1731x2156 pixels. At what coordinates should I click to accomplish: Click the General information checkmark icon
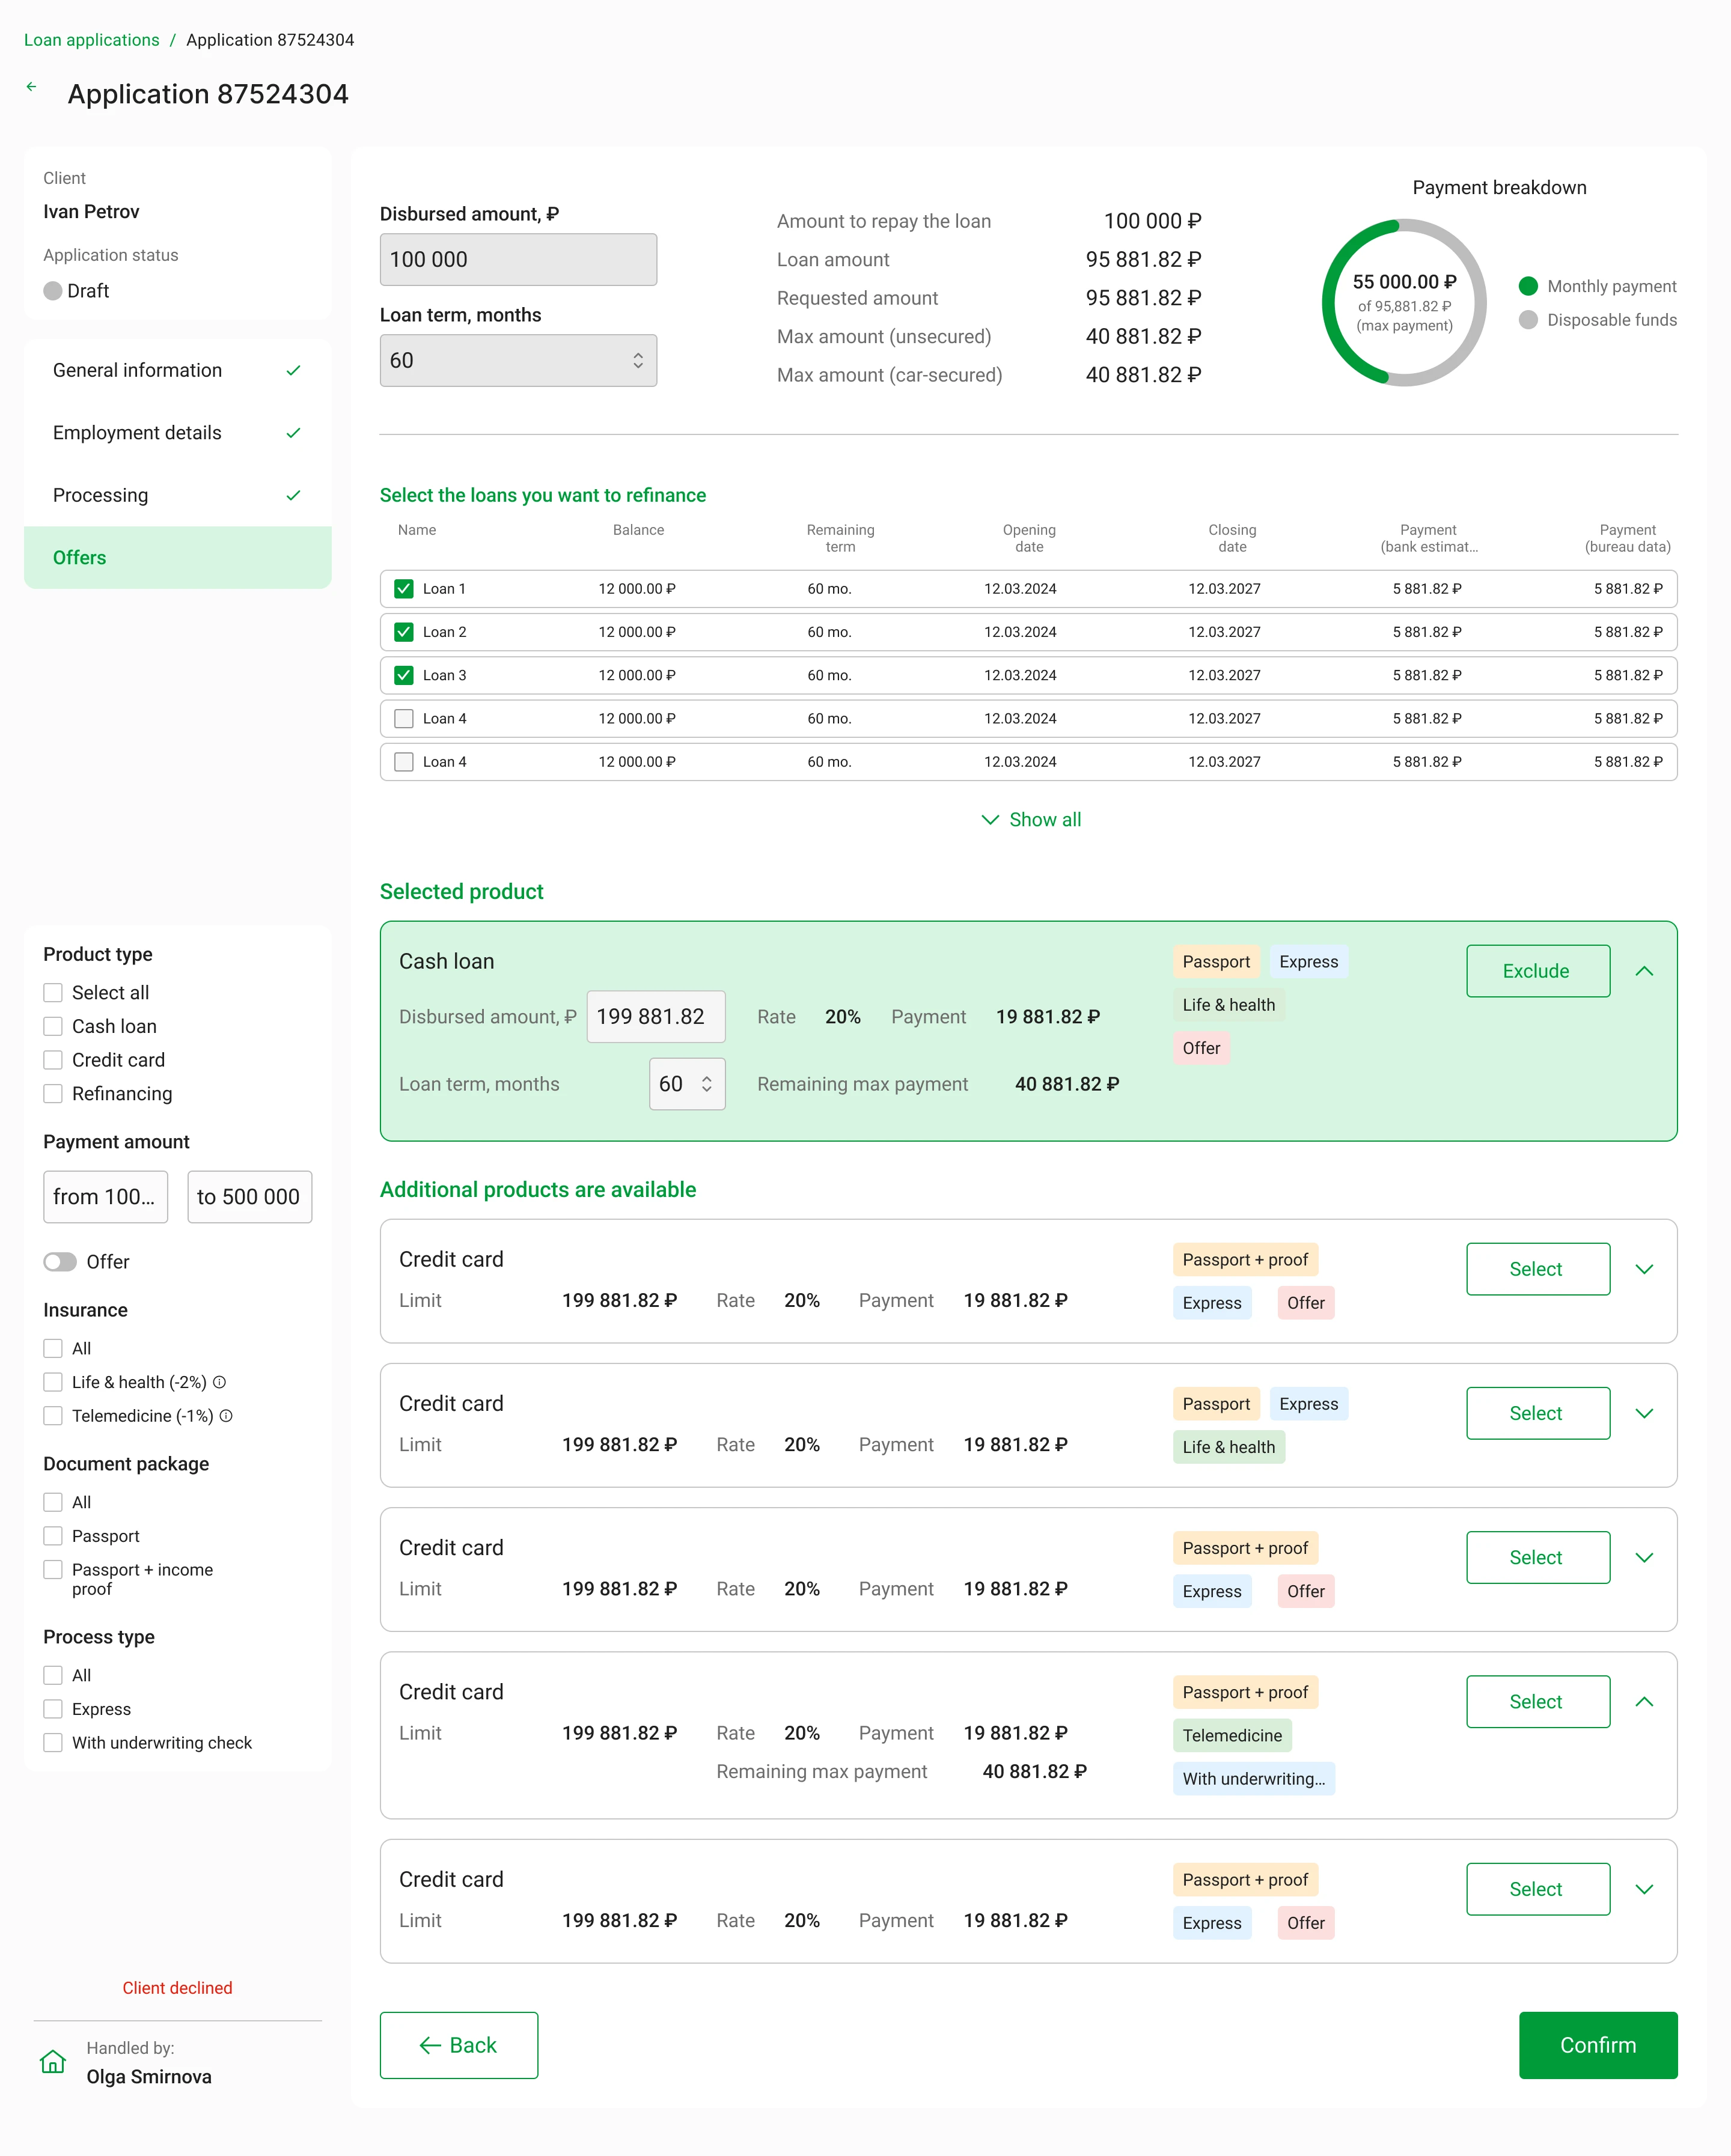[x=293, y=371]
